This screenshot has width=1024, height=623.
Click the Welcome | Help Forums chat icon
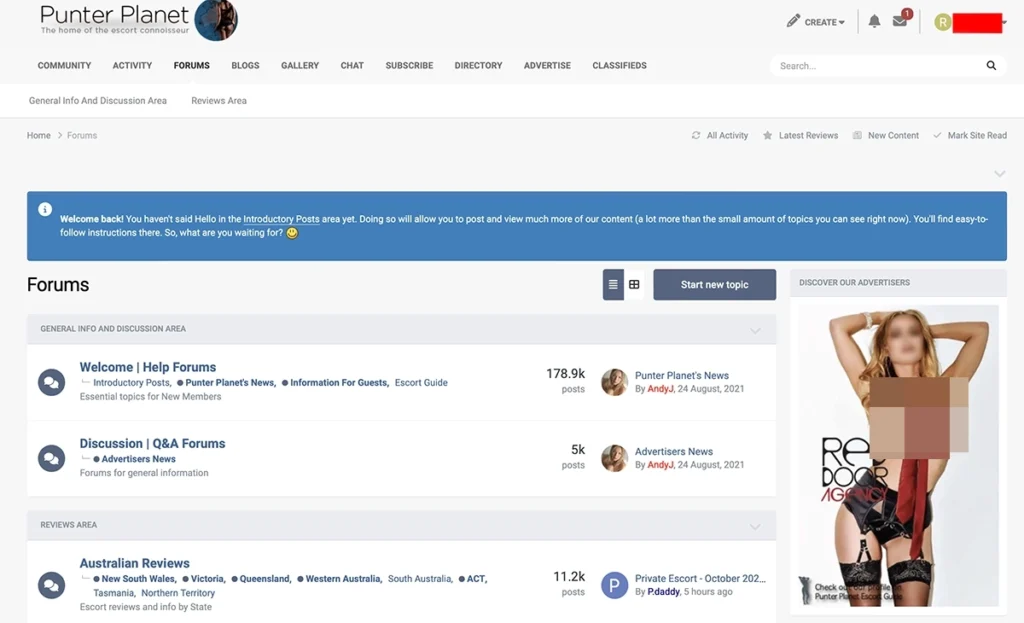click(51, 382)
